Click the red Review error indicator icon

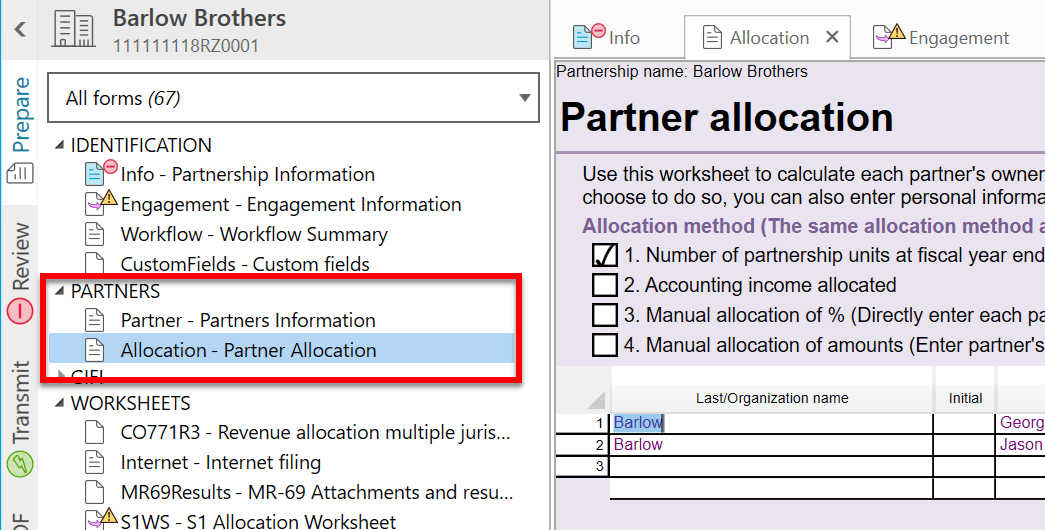(20, 311)
